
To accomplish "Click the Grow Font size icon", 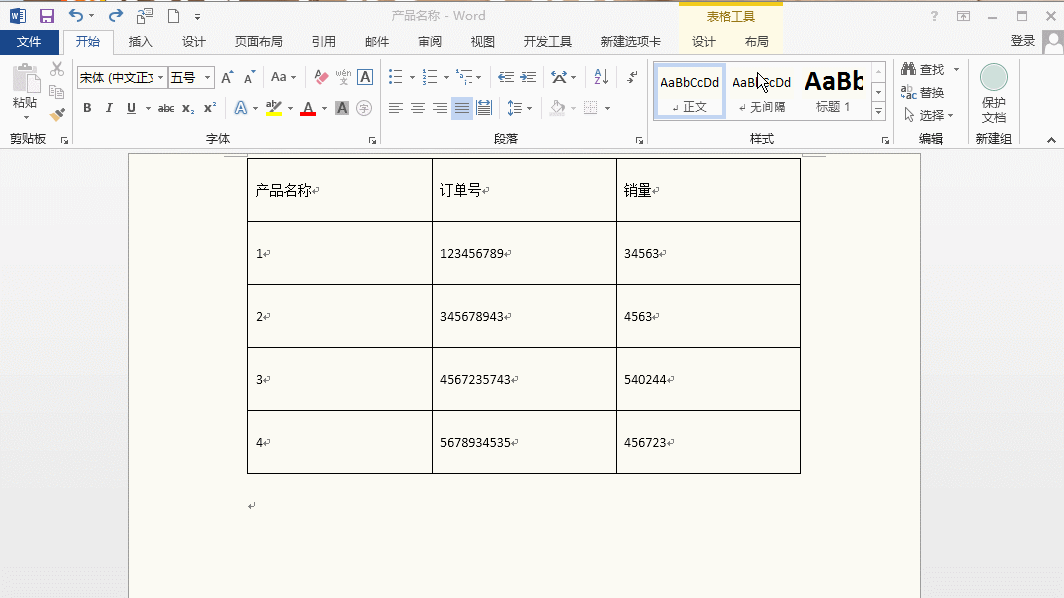I will tap(227, 77).
